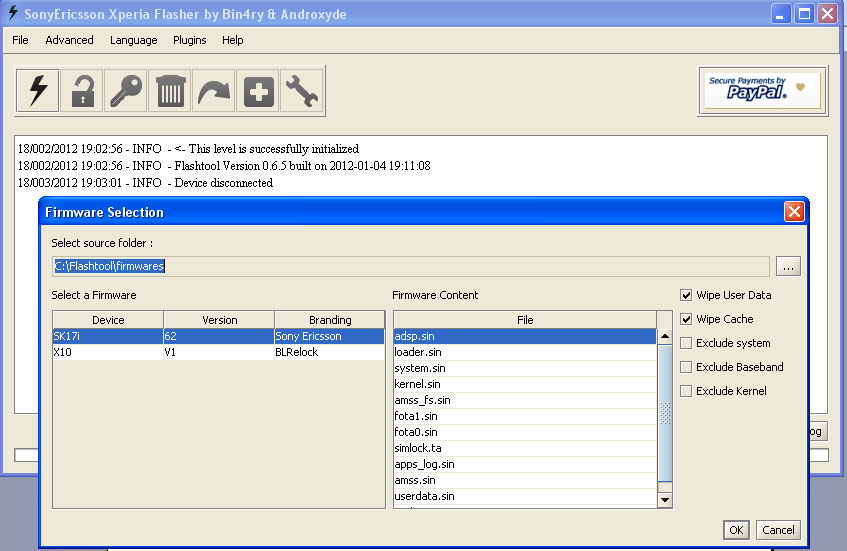Enable the Exclude Baseband checkbox
The width and height of the screenshot is (847, 551).
coord(686,367)
